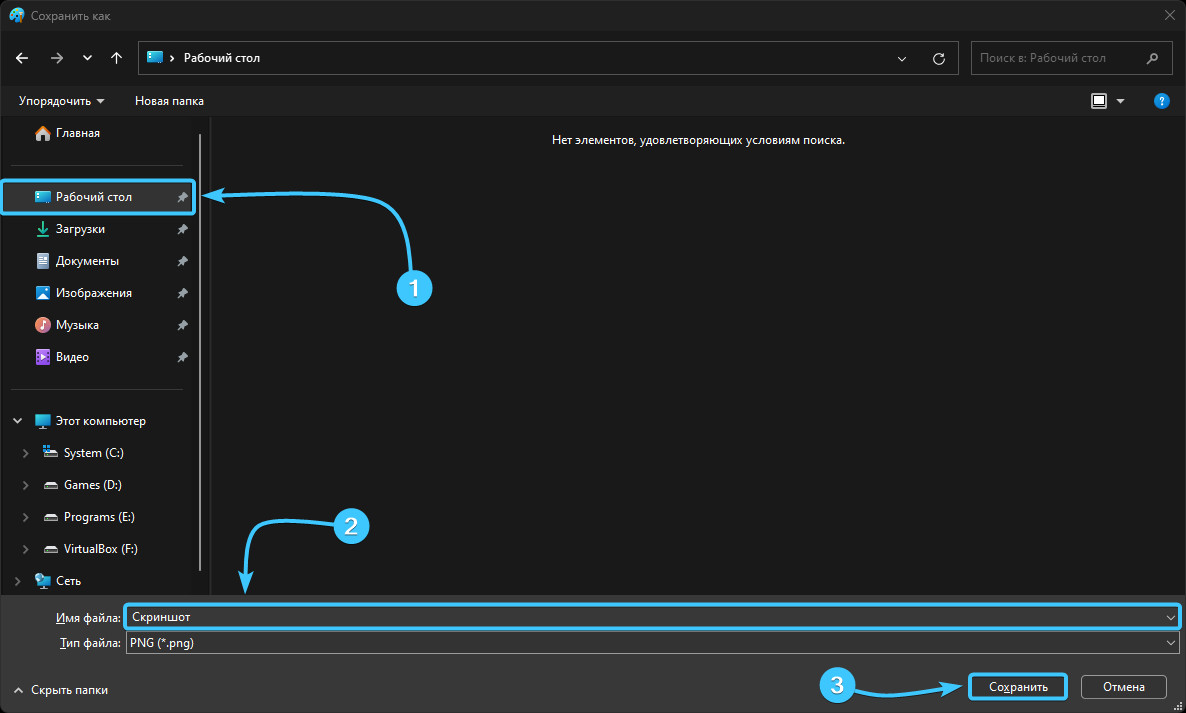Image resolution: width=1186 pixels, height=713 pixels.
Task: Open recent locations dropdown arrow
Action: coord(87,58)
